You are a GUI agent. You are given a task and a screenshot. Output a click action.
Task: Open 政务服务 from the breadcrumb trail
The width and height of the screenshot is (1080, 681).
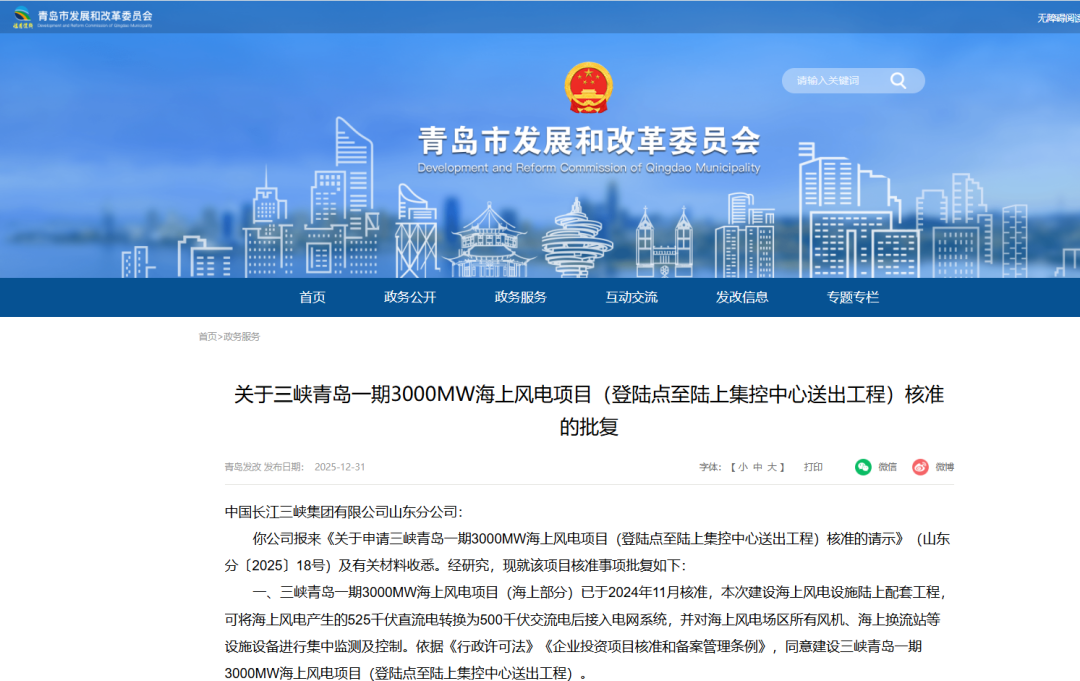pos(242,336)
